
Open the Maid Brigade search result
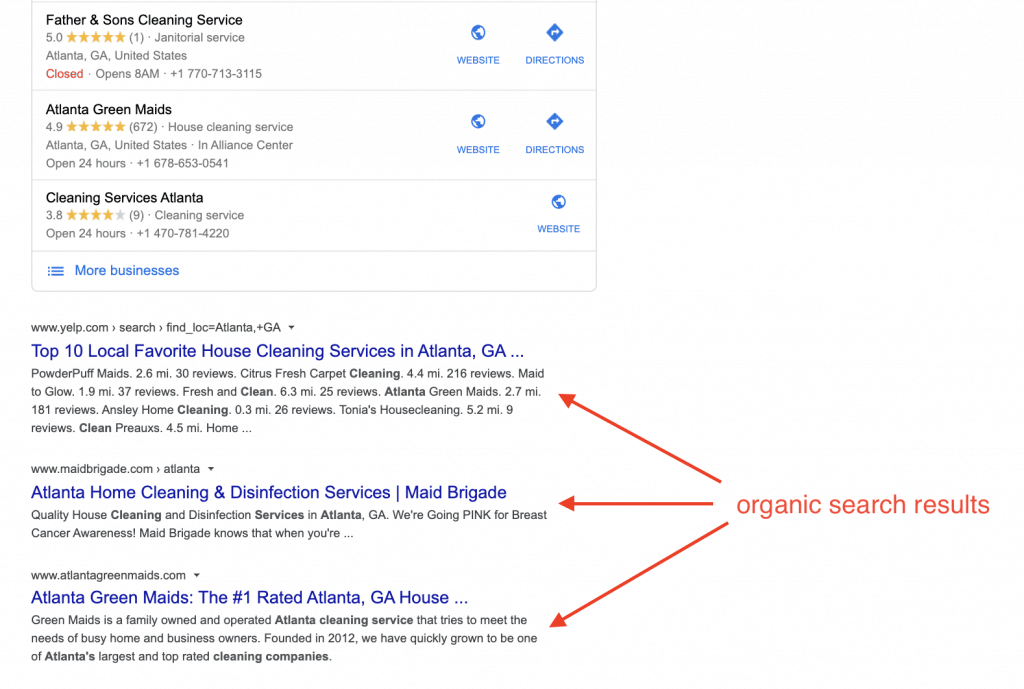click(268, 492)
